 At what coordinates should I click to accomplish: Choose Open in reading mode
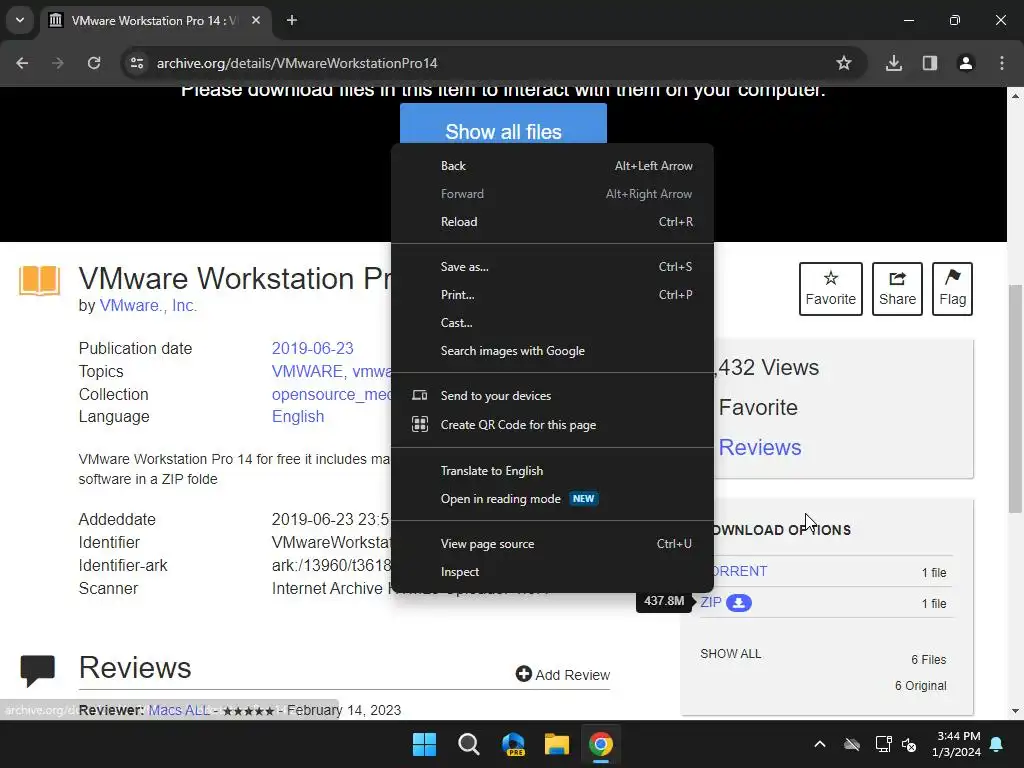tap(552, 499)
